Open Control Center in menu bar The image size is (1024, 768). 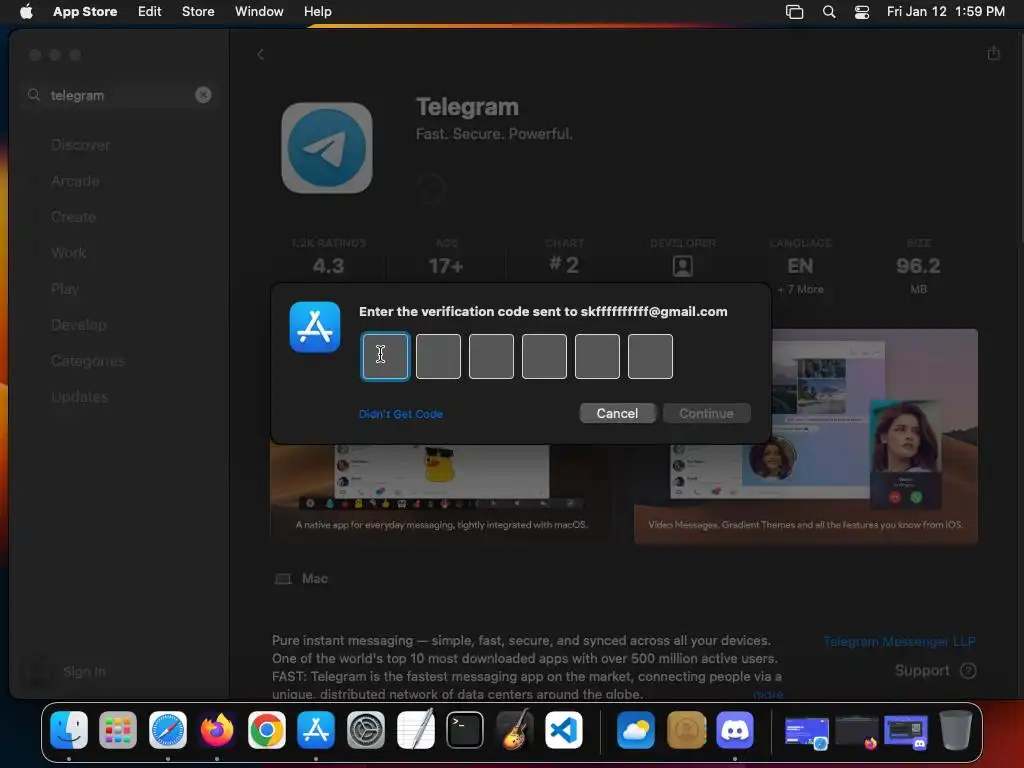[862, 11]
